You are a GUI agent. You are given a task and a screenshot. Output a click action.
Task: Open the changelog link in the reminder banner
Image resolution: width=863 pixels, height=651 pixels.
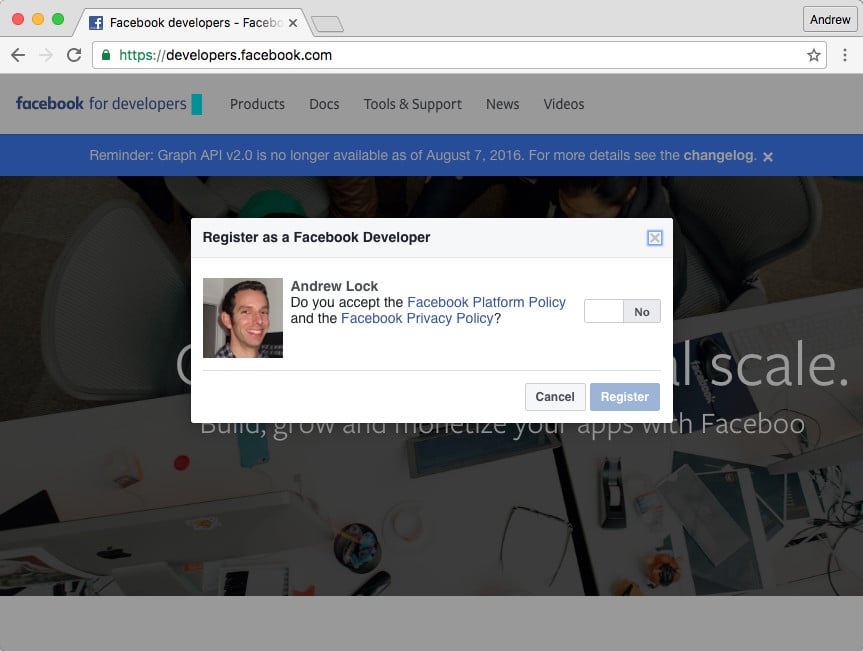coord(720,155)
